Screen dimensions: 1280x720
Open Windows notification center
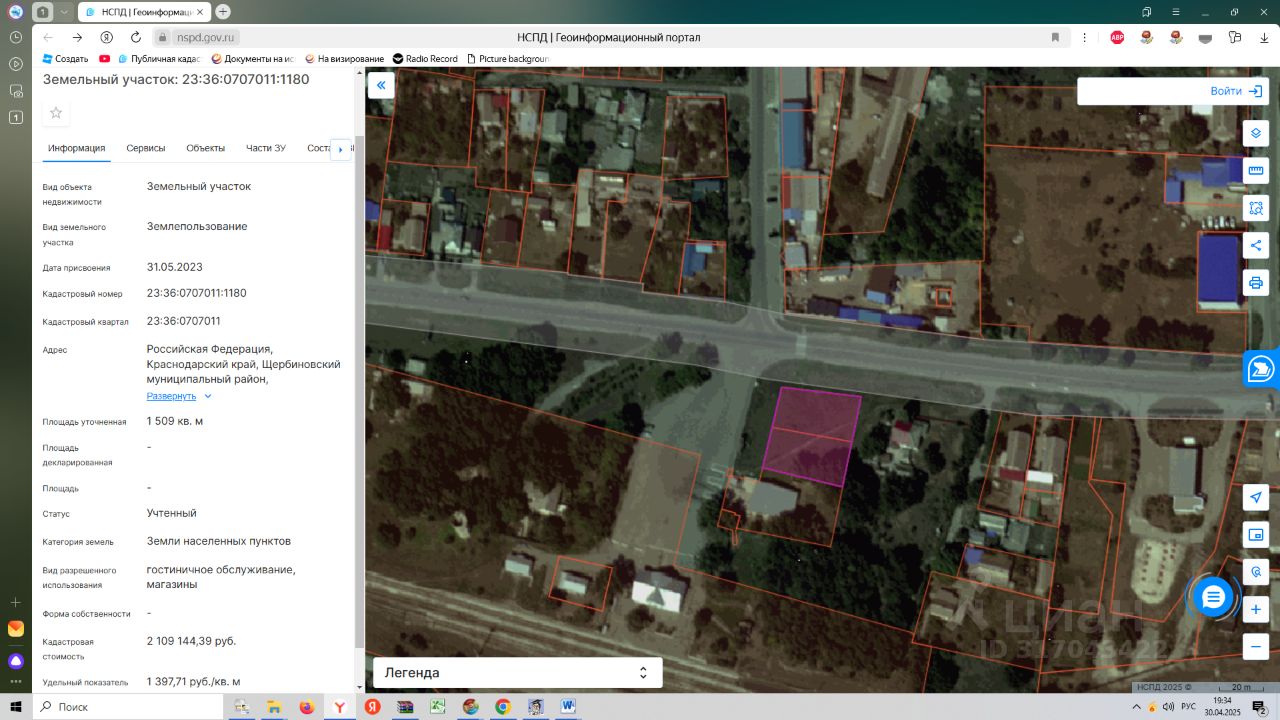(x=1260, y=707)
